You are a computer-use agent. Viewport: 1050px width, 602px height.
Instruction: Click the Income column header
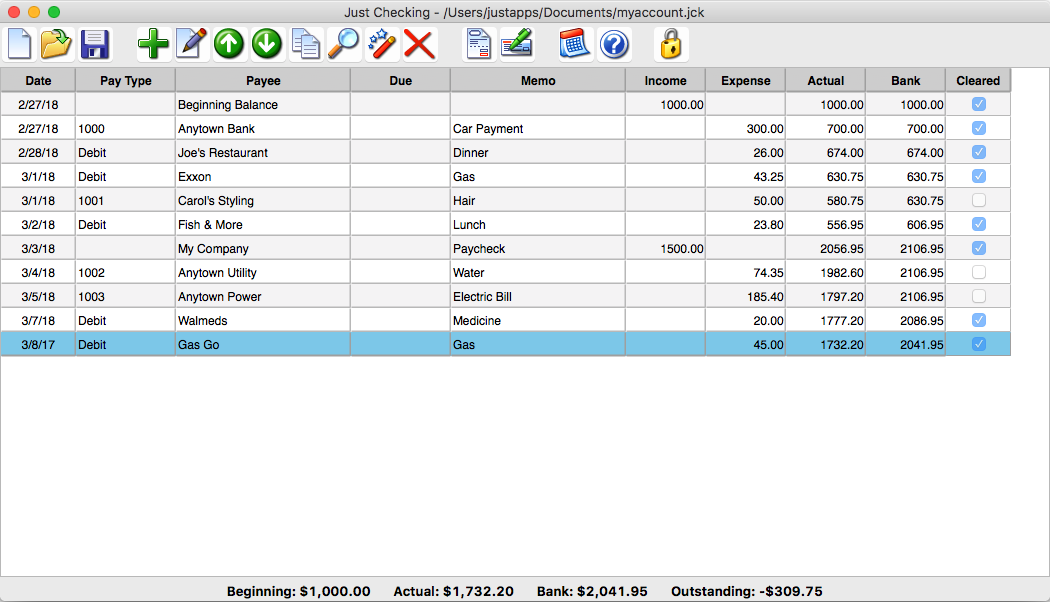(x=666, y=80)
